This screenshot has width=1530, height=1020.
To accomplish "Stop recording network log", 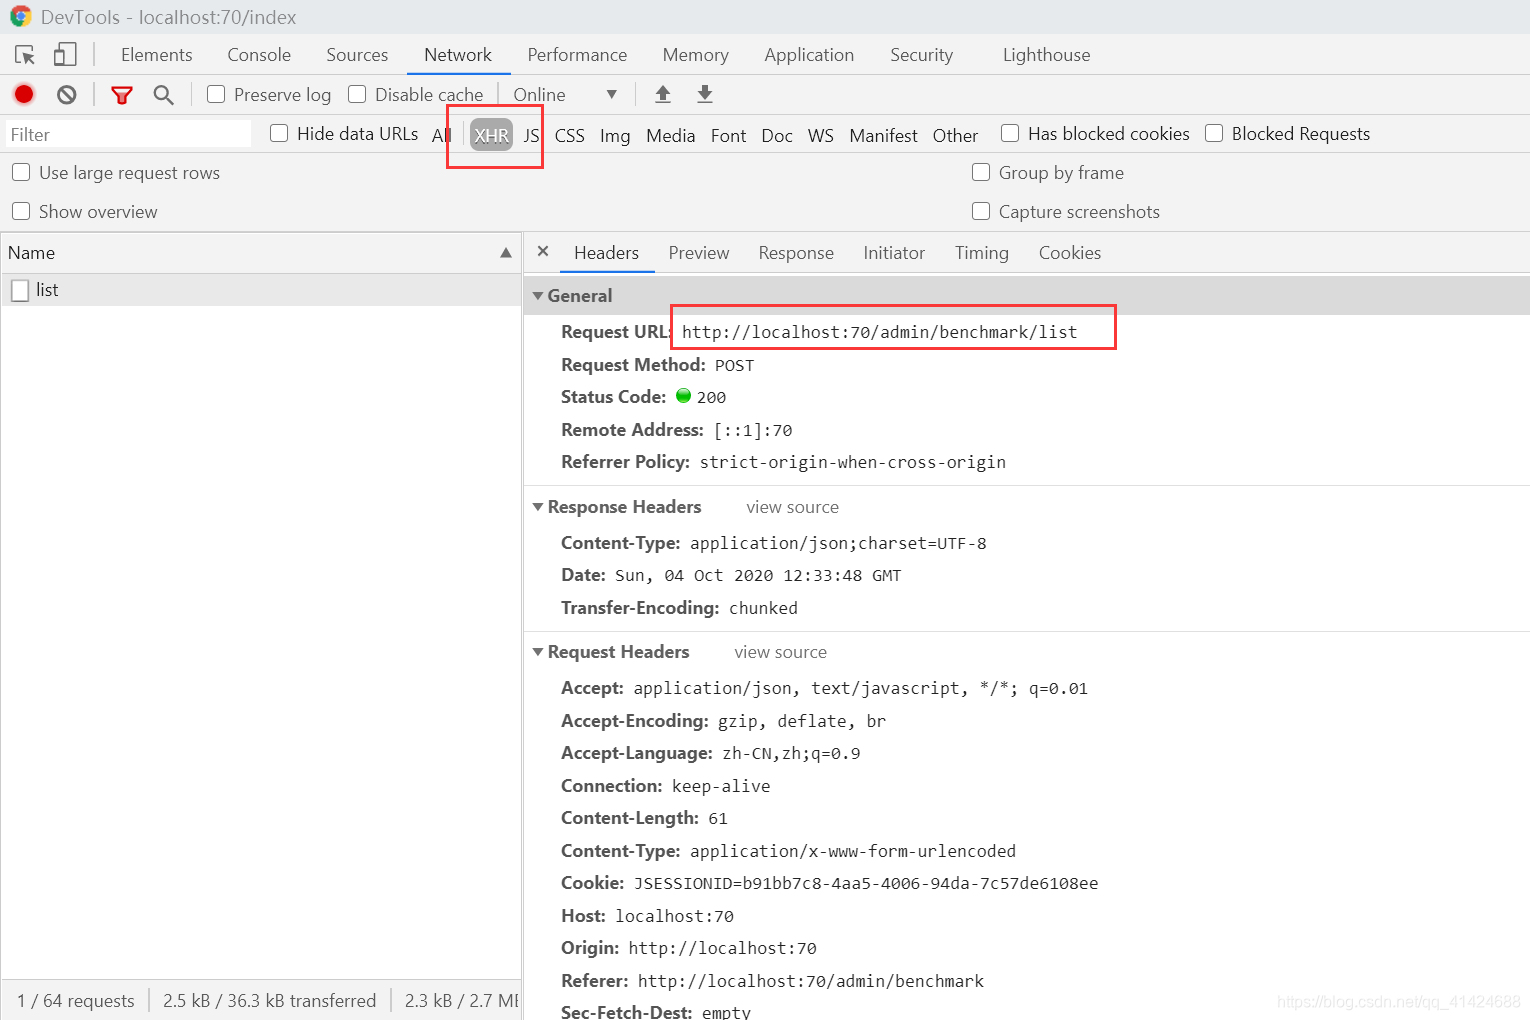I will (24, 94).
